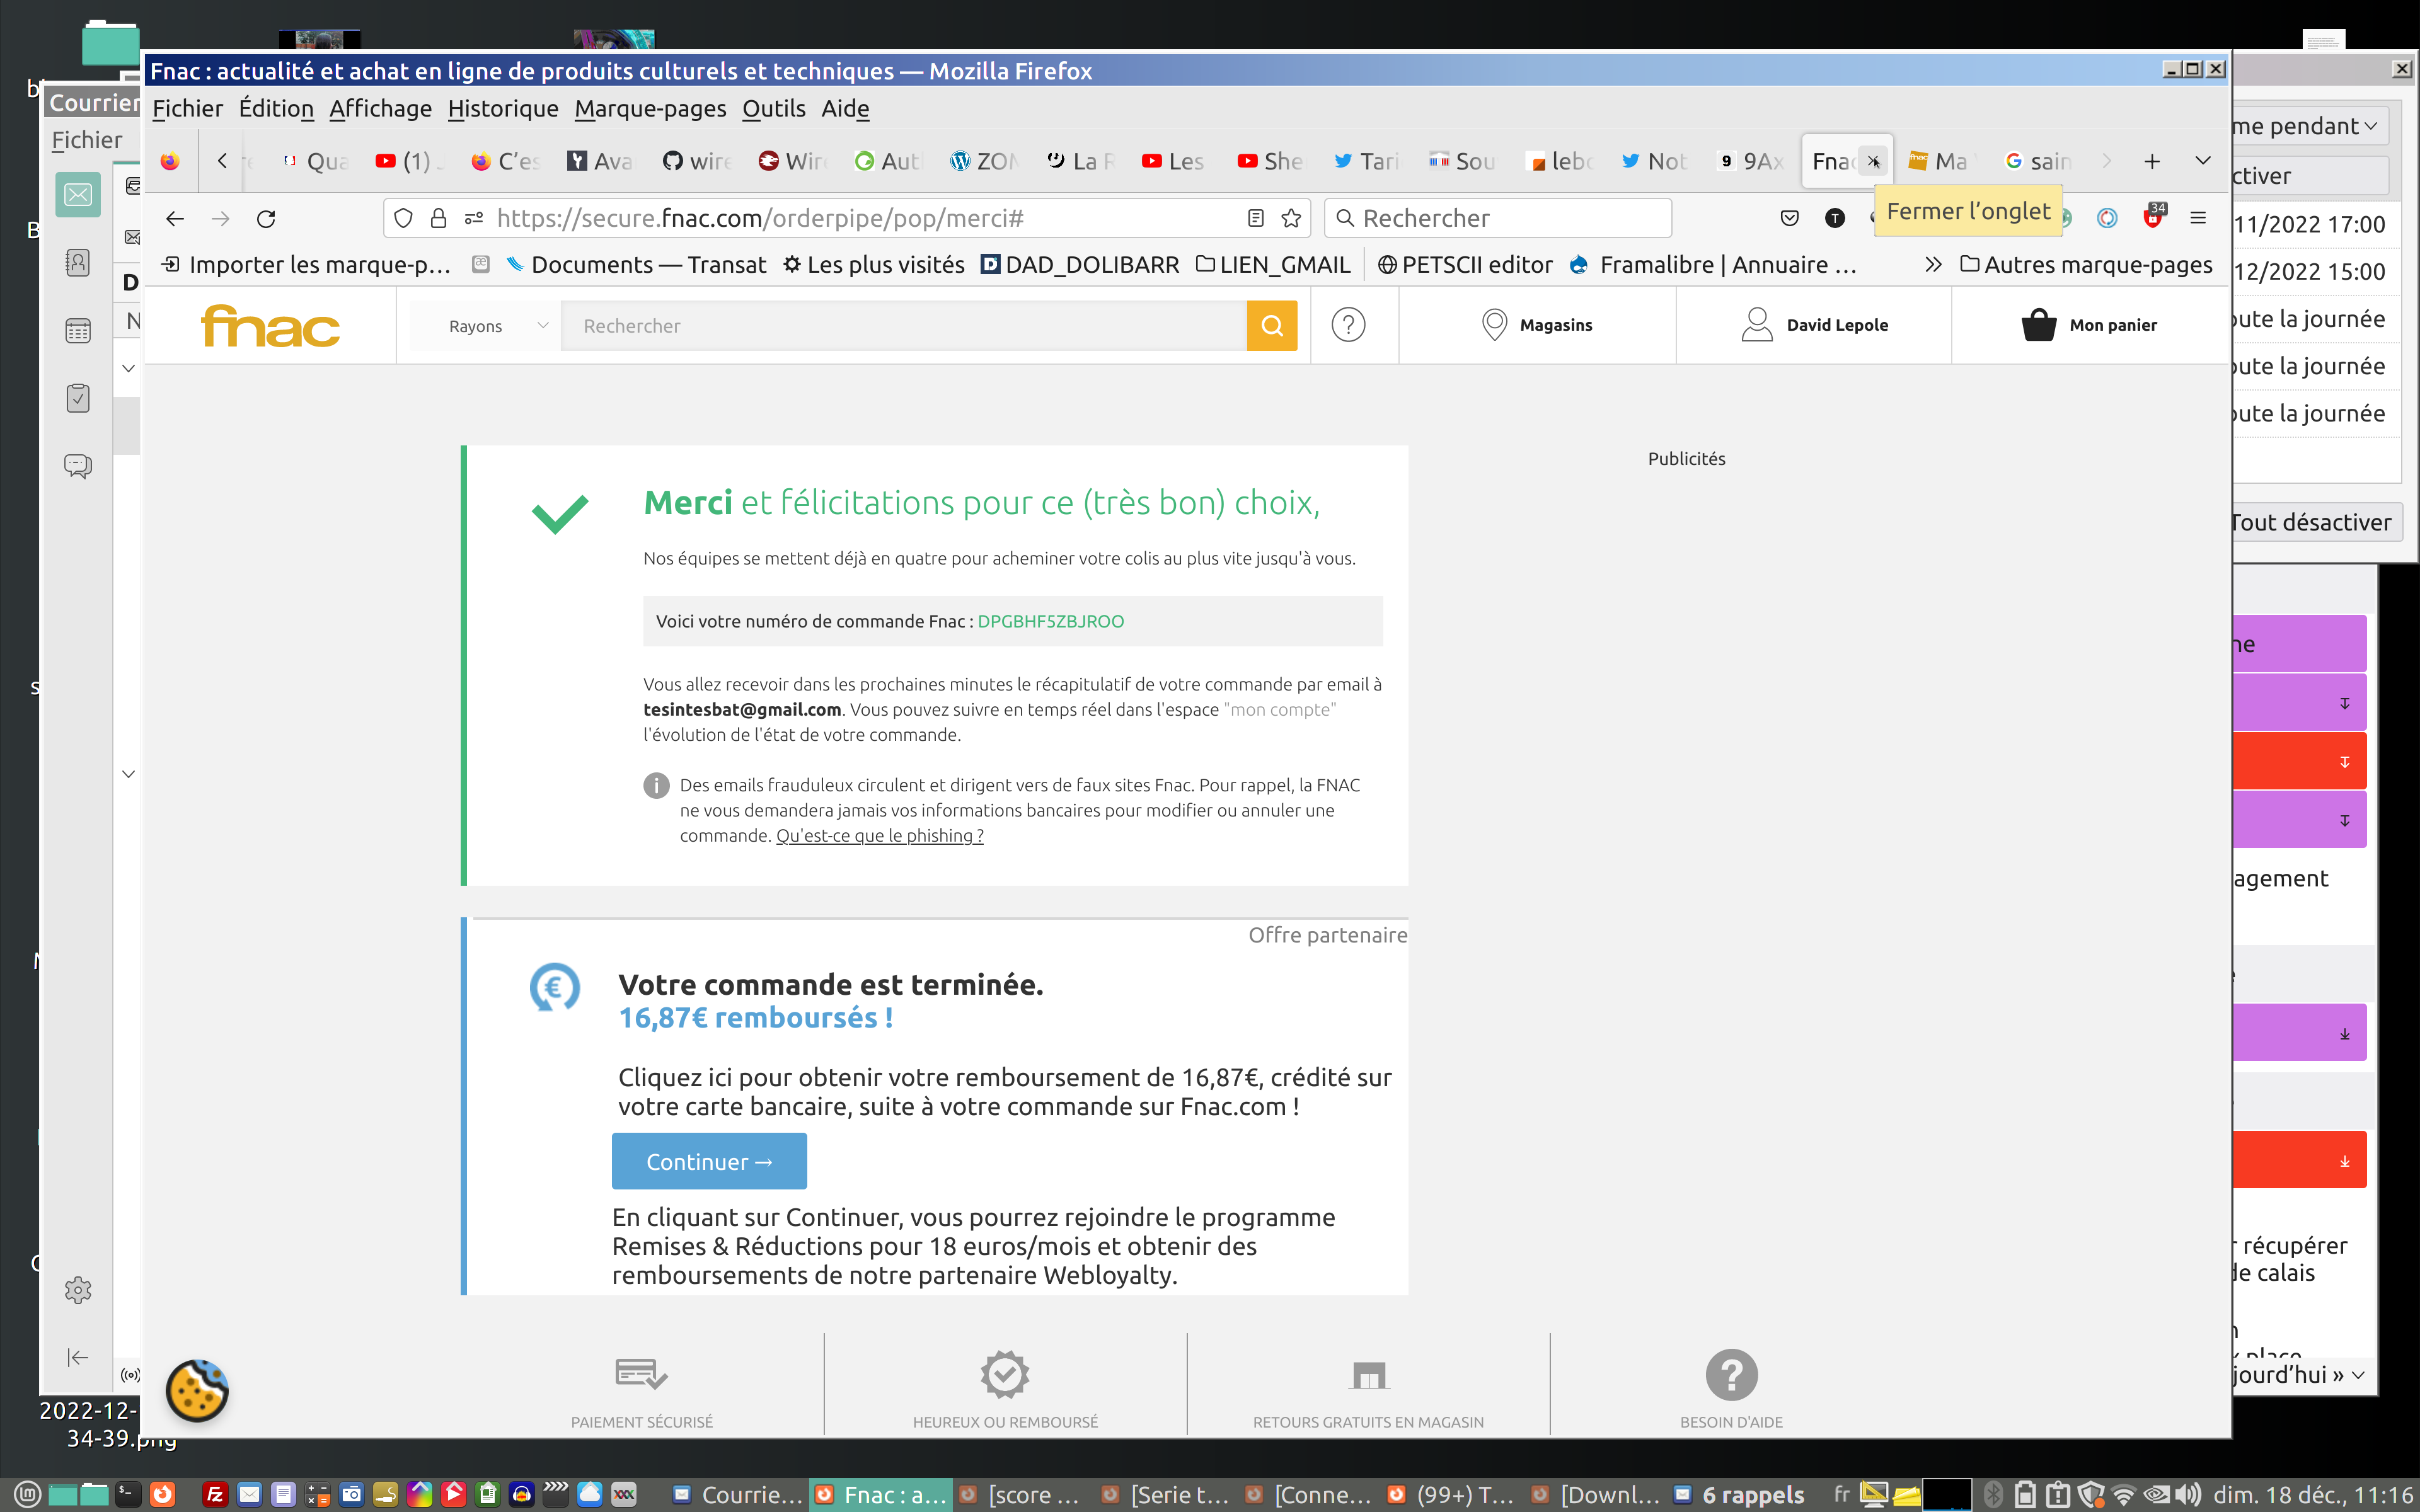2420x1512 pixels.
Task: Click the orange Fnac search magnifier button
Action: tap(1271, 326)
